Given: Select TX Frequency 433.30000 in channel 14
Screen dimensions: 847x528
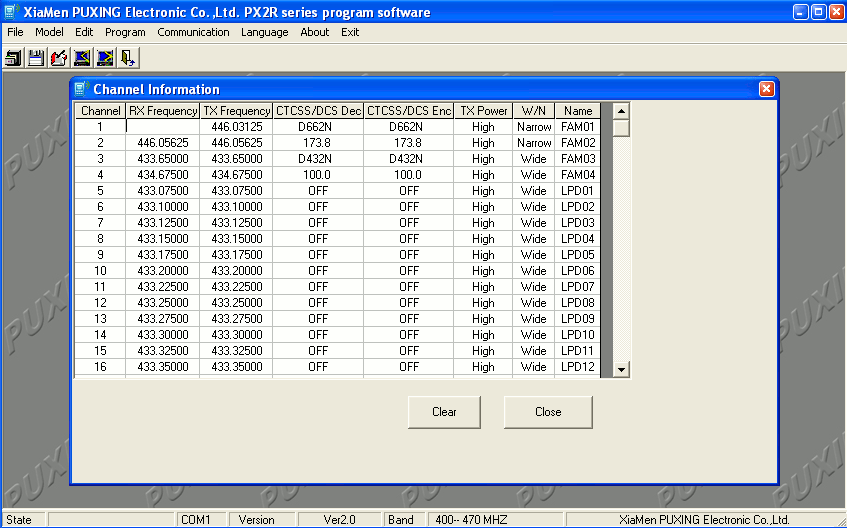Looking at the screenshot, I should pos(237,335).
